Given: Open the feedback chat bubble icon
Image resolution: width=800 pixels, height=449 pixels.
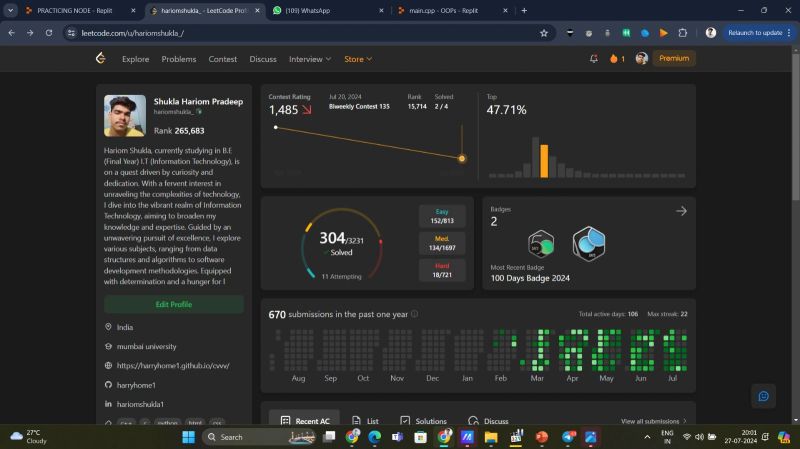Looking at the screenshot, I should coord(763,396).
